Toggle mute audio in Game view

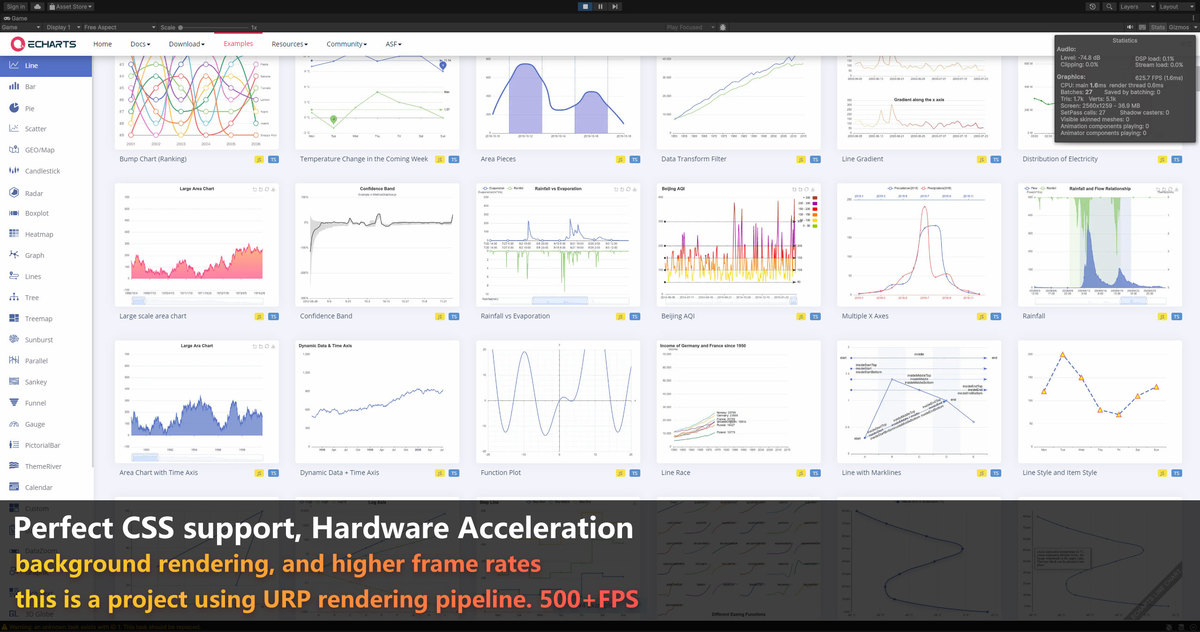1130,27
